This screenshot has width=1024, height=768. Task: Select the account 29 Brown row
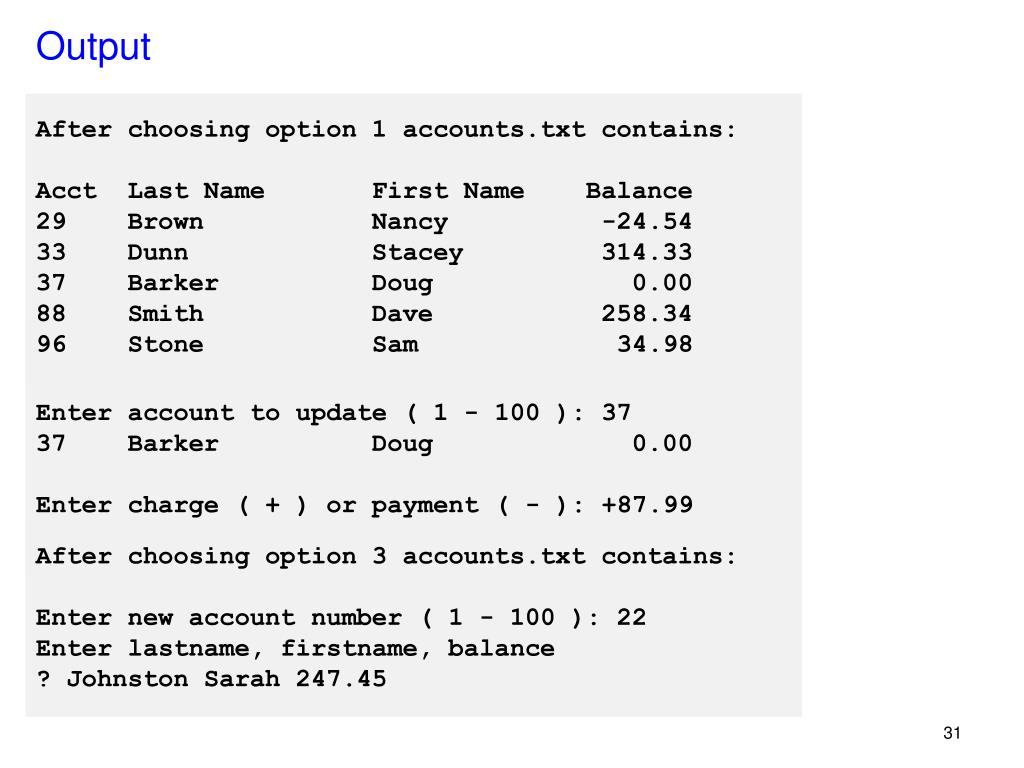(364, 221)
